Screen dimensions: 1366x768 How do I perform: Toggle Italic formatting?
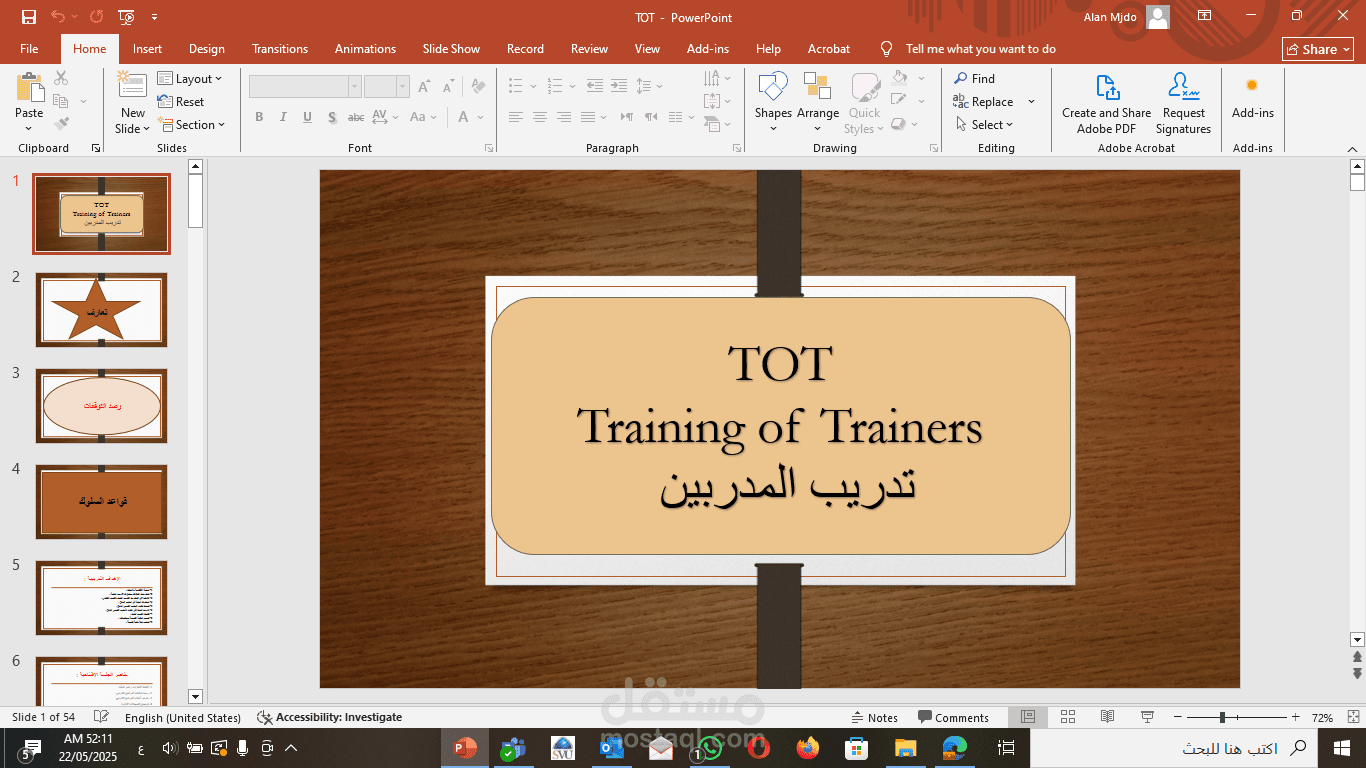283,117
